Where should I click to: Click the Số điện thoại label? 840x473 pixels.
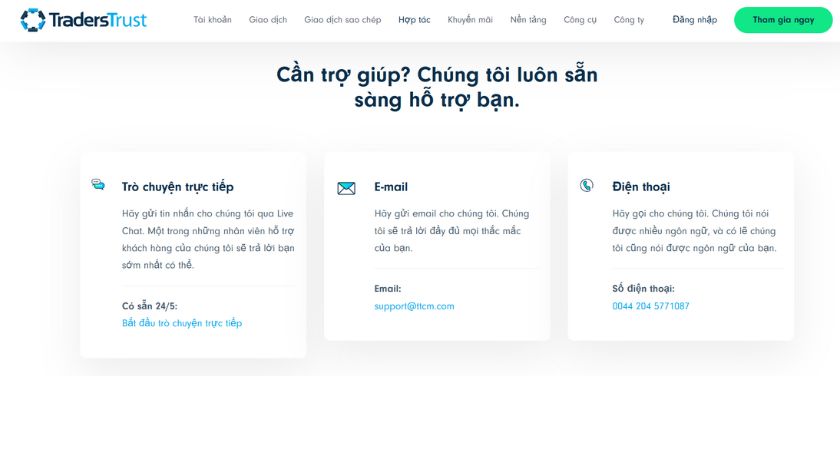point(643,288)
